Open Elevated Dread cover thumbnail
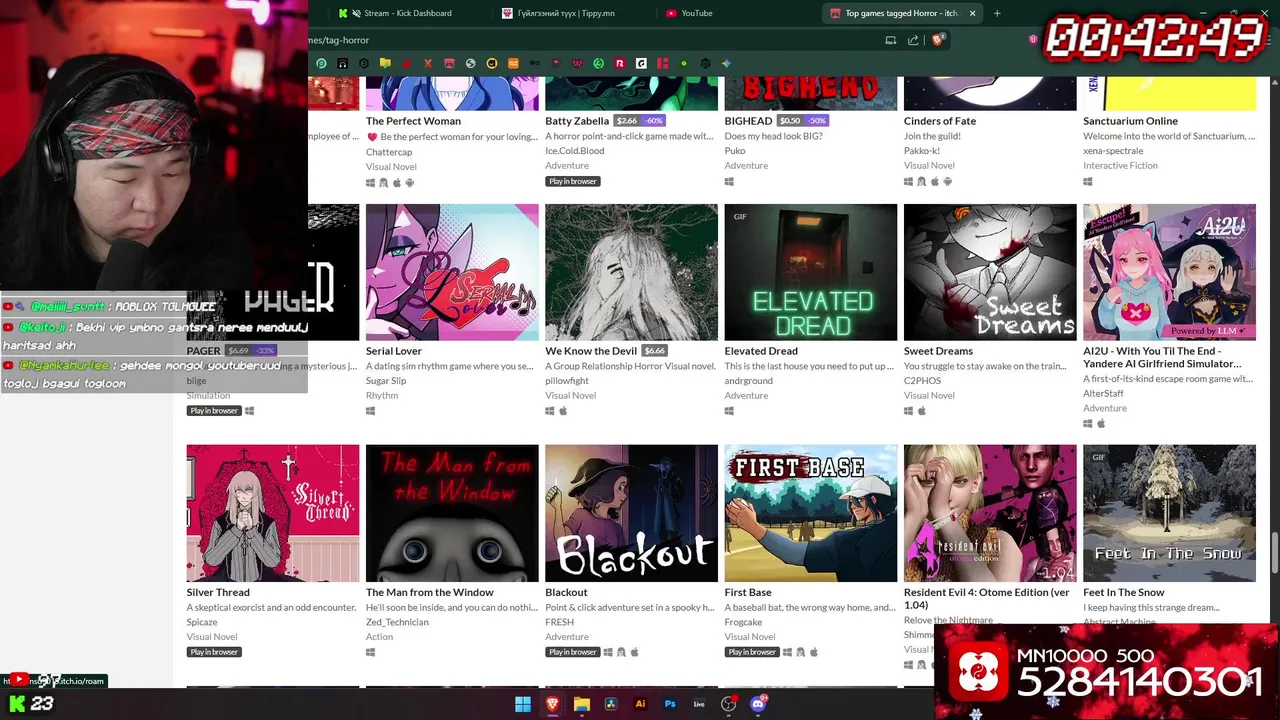1280x720 pixels. 811,272
